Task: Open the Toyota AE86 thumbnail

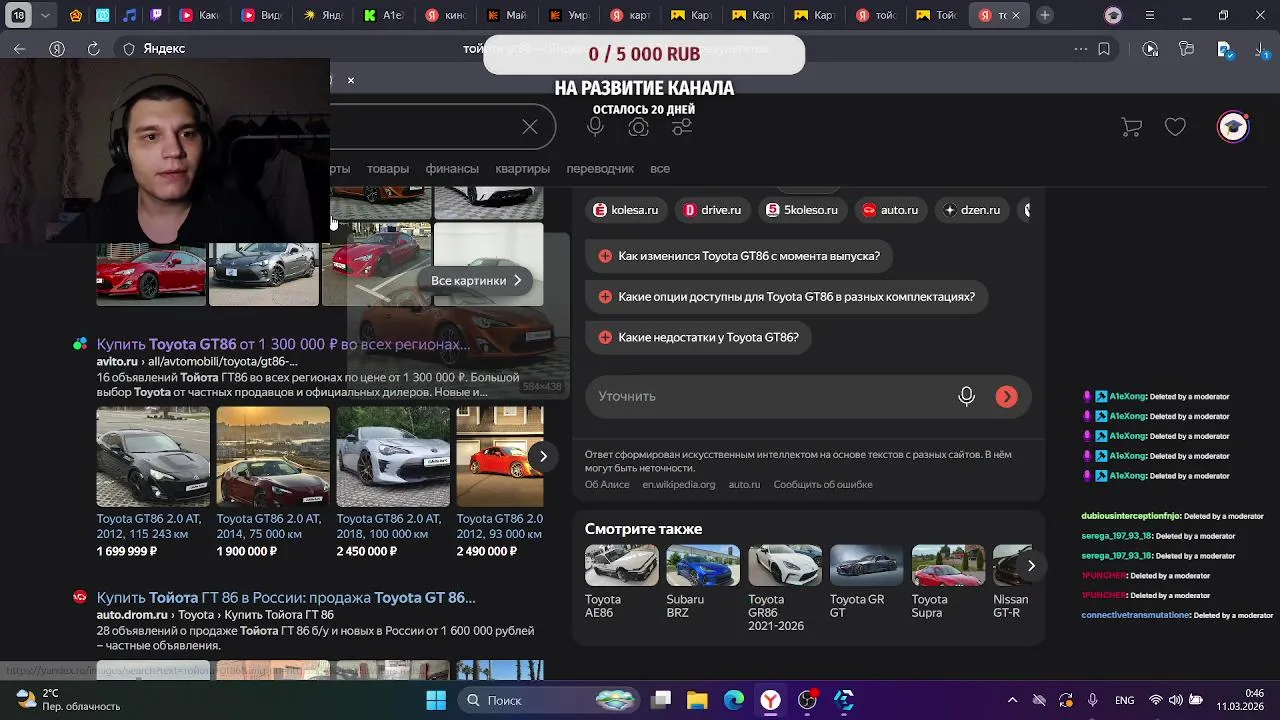Action: pos(622,566)
